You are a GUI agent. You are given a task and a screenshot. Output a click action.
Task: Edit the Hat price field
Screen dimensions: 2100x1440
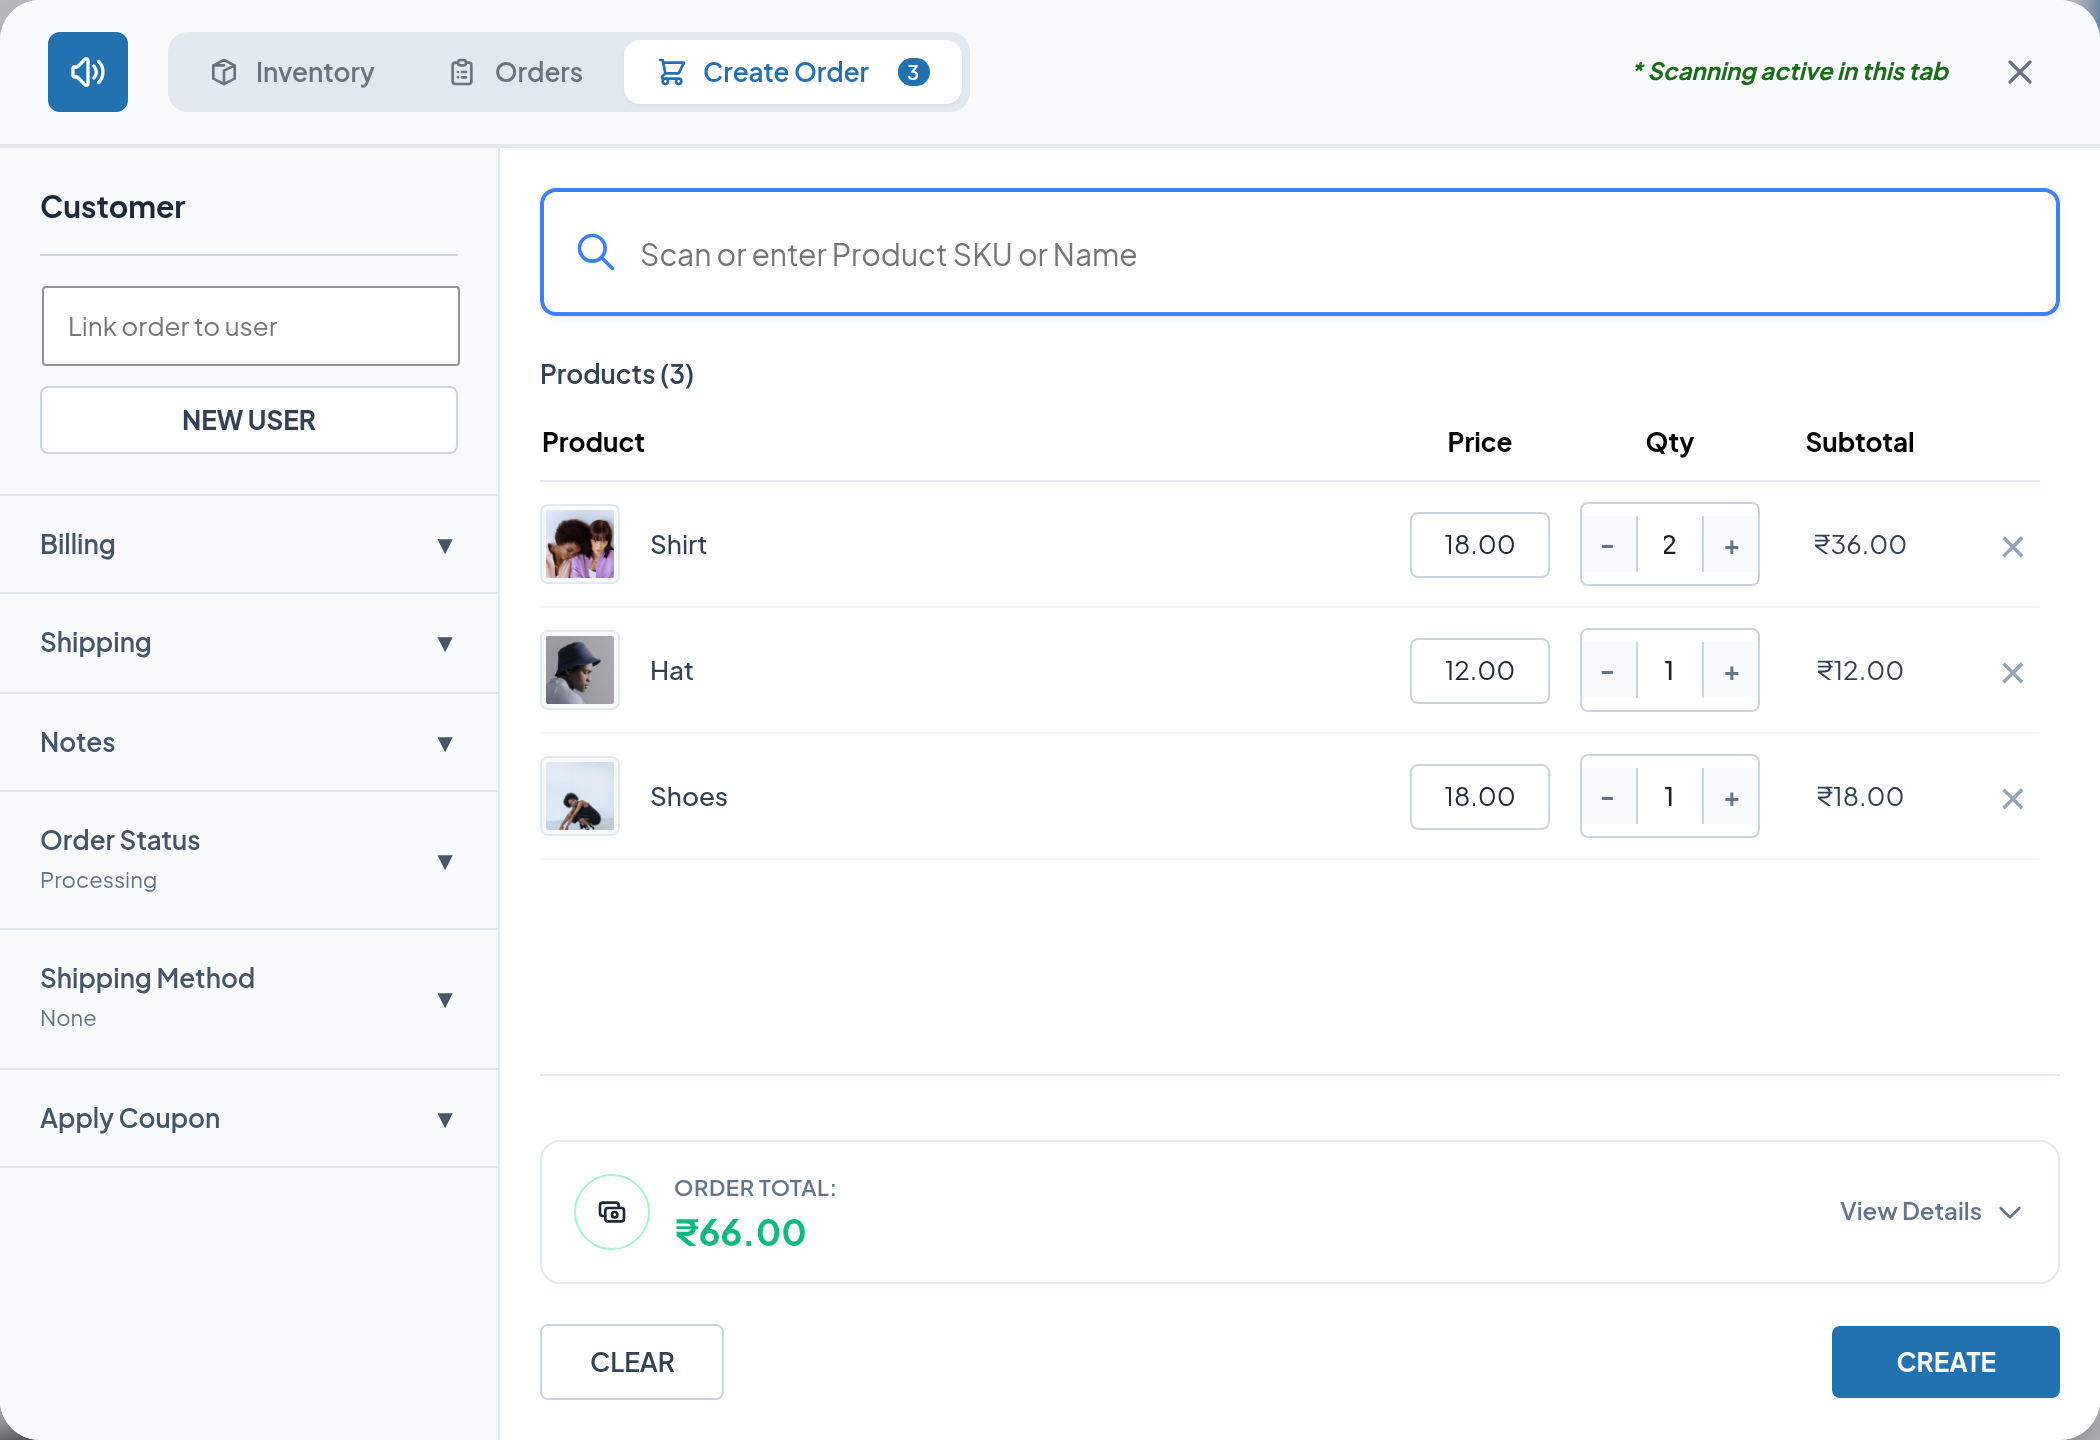1479,671
